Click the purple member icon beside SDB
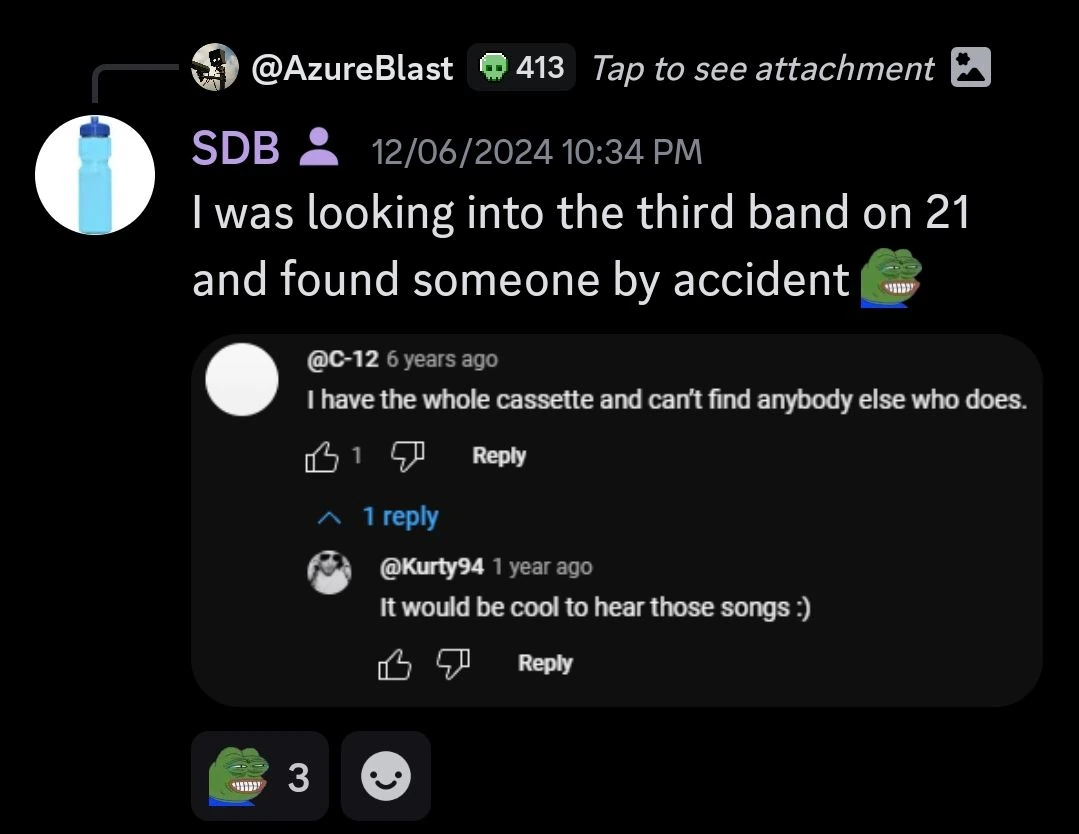 [x=319, y=150]
